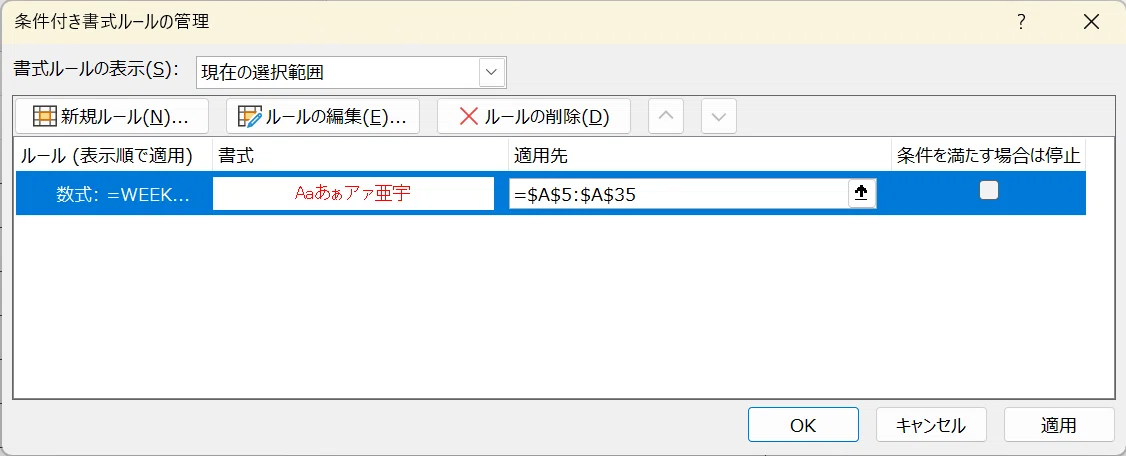
Task: Click the 条件を満たす場合は停止 column header
Action: click(x=989, y=155)
